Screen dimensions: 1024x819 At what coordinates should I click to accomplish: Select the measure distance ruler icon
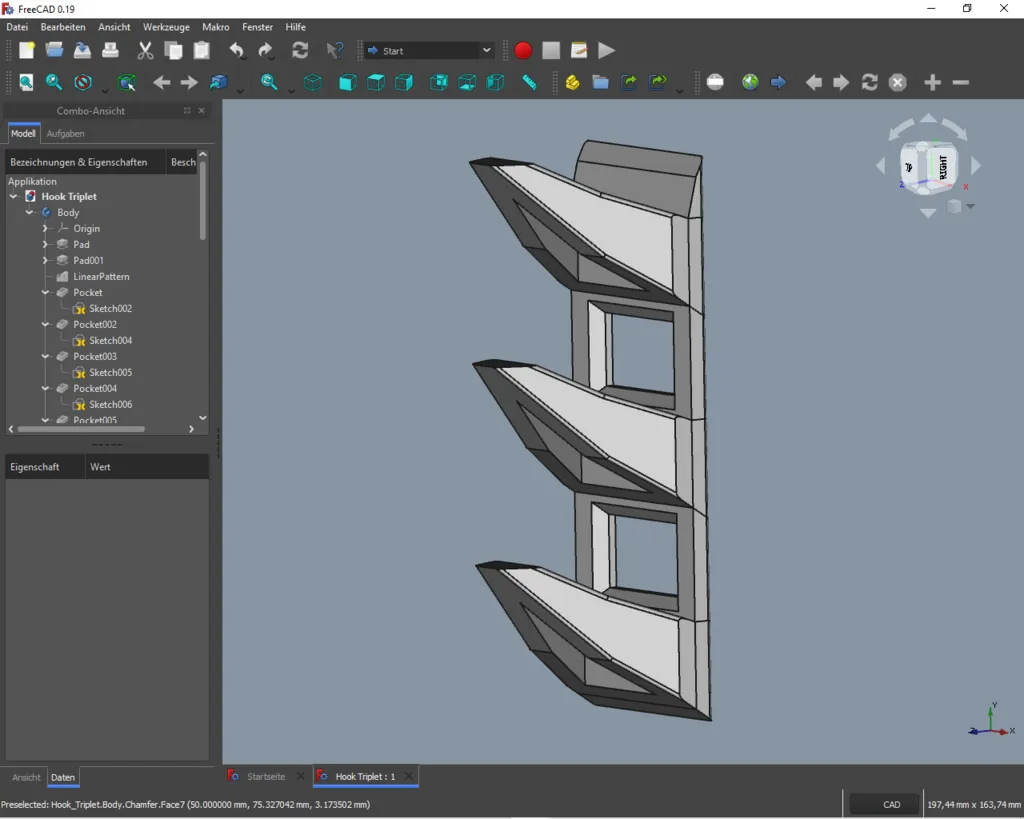(x=529, y=82)
